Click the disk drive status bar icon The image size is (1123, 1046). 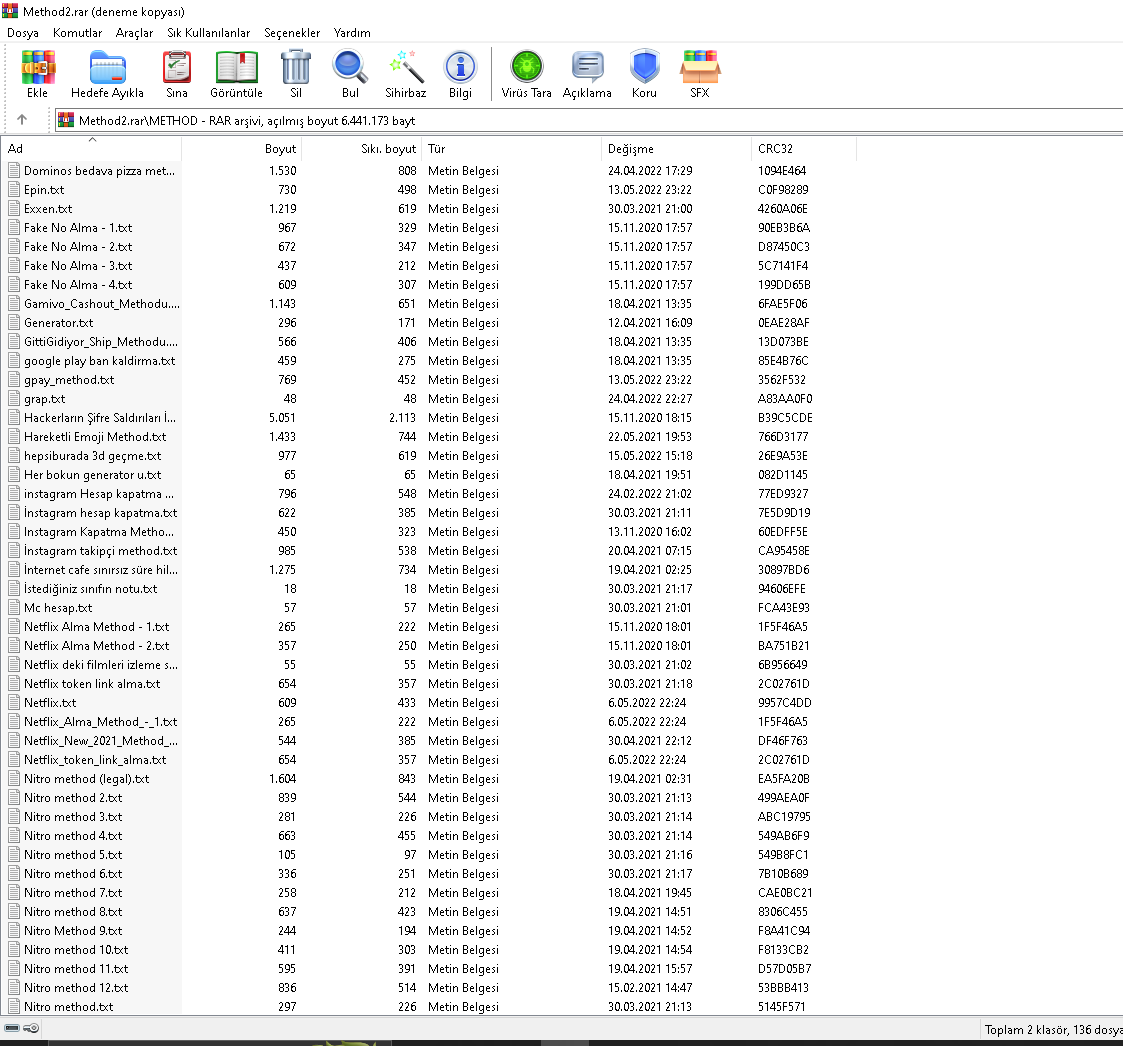pyautogui.click(x=12, y=1028)
